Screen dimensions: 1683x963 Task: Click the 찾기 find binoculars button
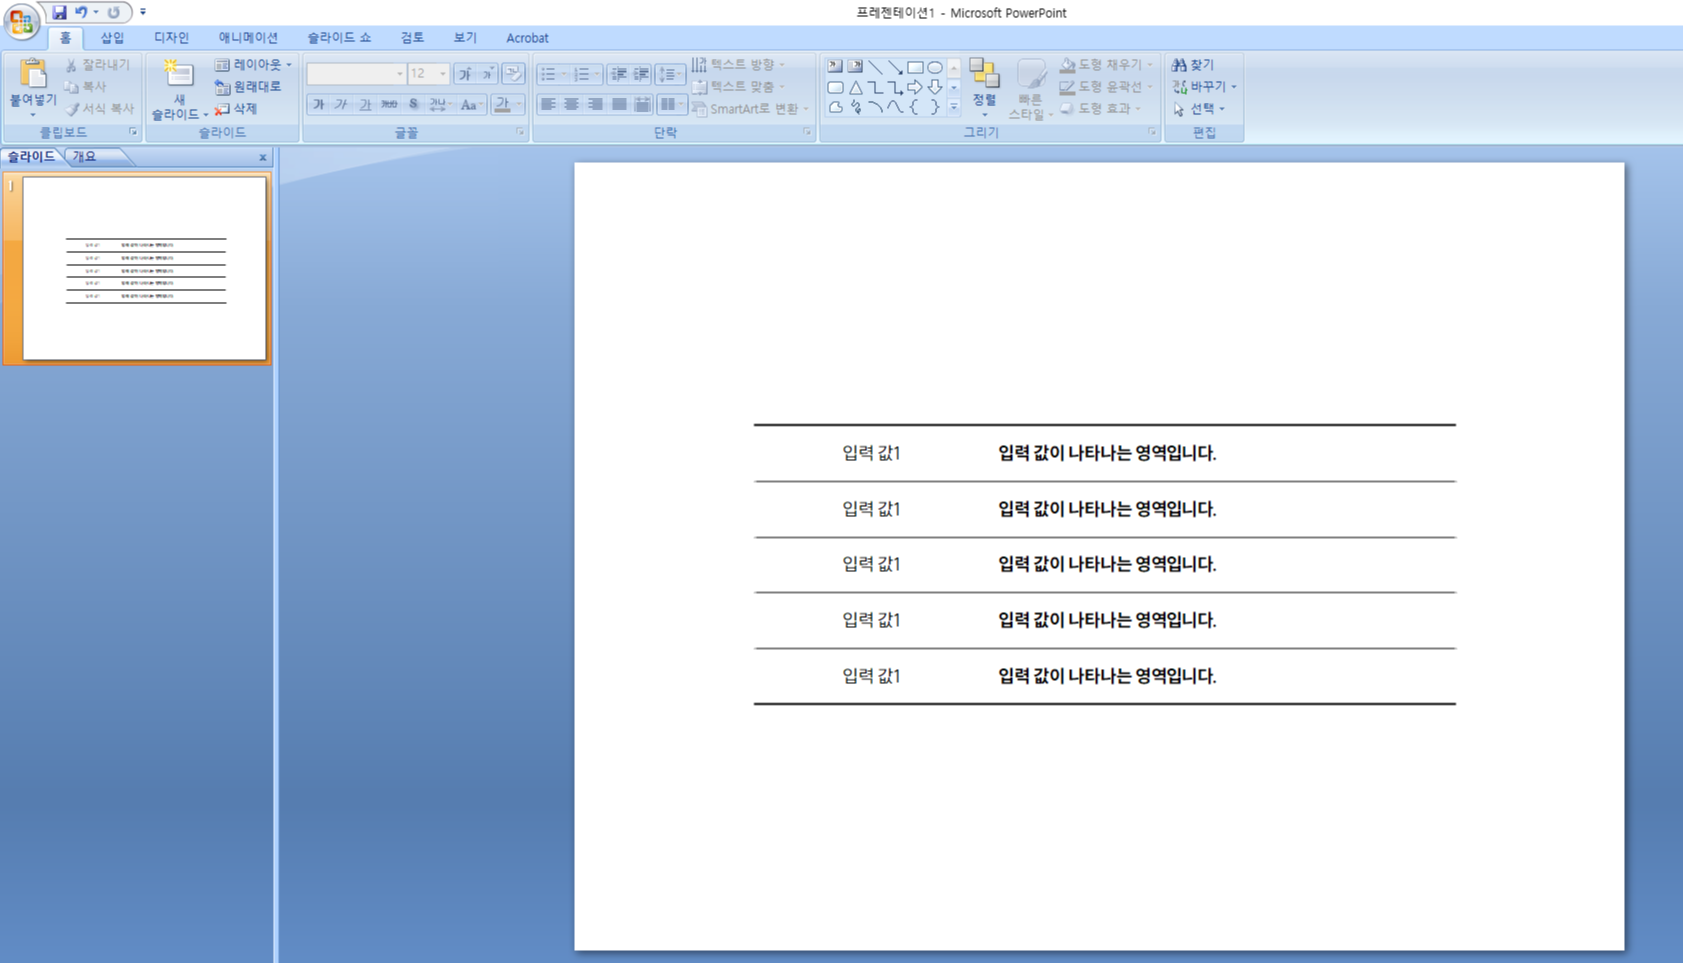click(x=1193, y=65)
